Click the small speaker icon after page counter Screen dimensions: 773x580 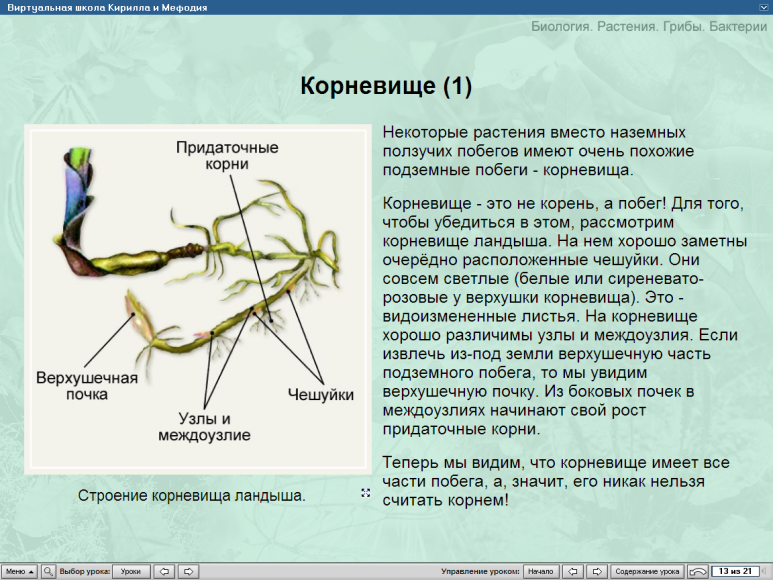point(765,571)
